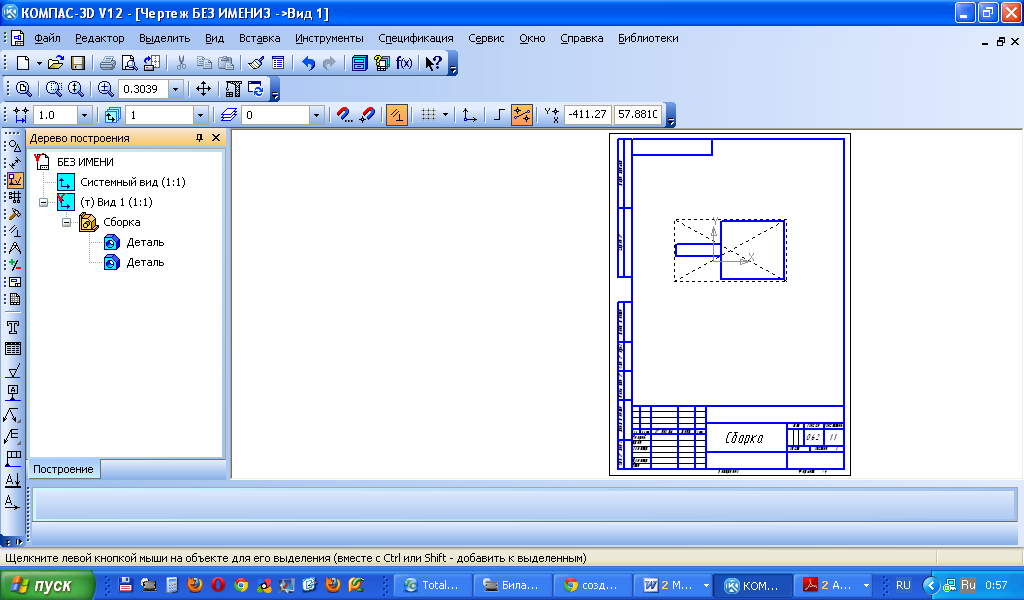Open the Файл menu
The width and height of the screenshot is (1024, 600).
pyautogui.click(x=48, y=38)
